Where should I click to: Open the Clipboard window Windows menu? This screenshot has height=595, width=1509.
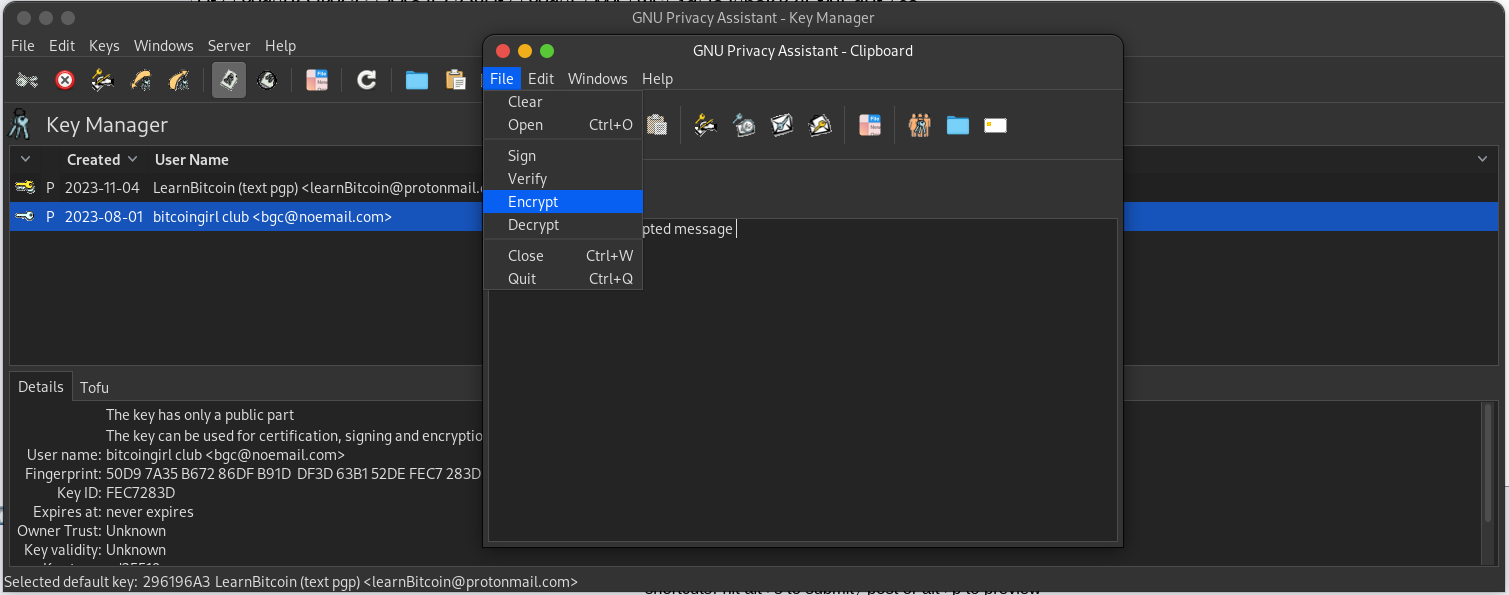(x=598, y=79)
